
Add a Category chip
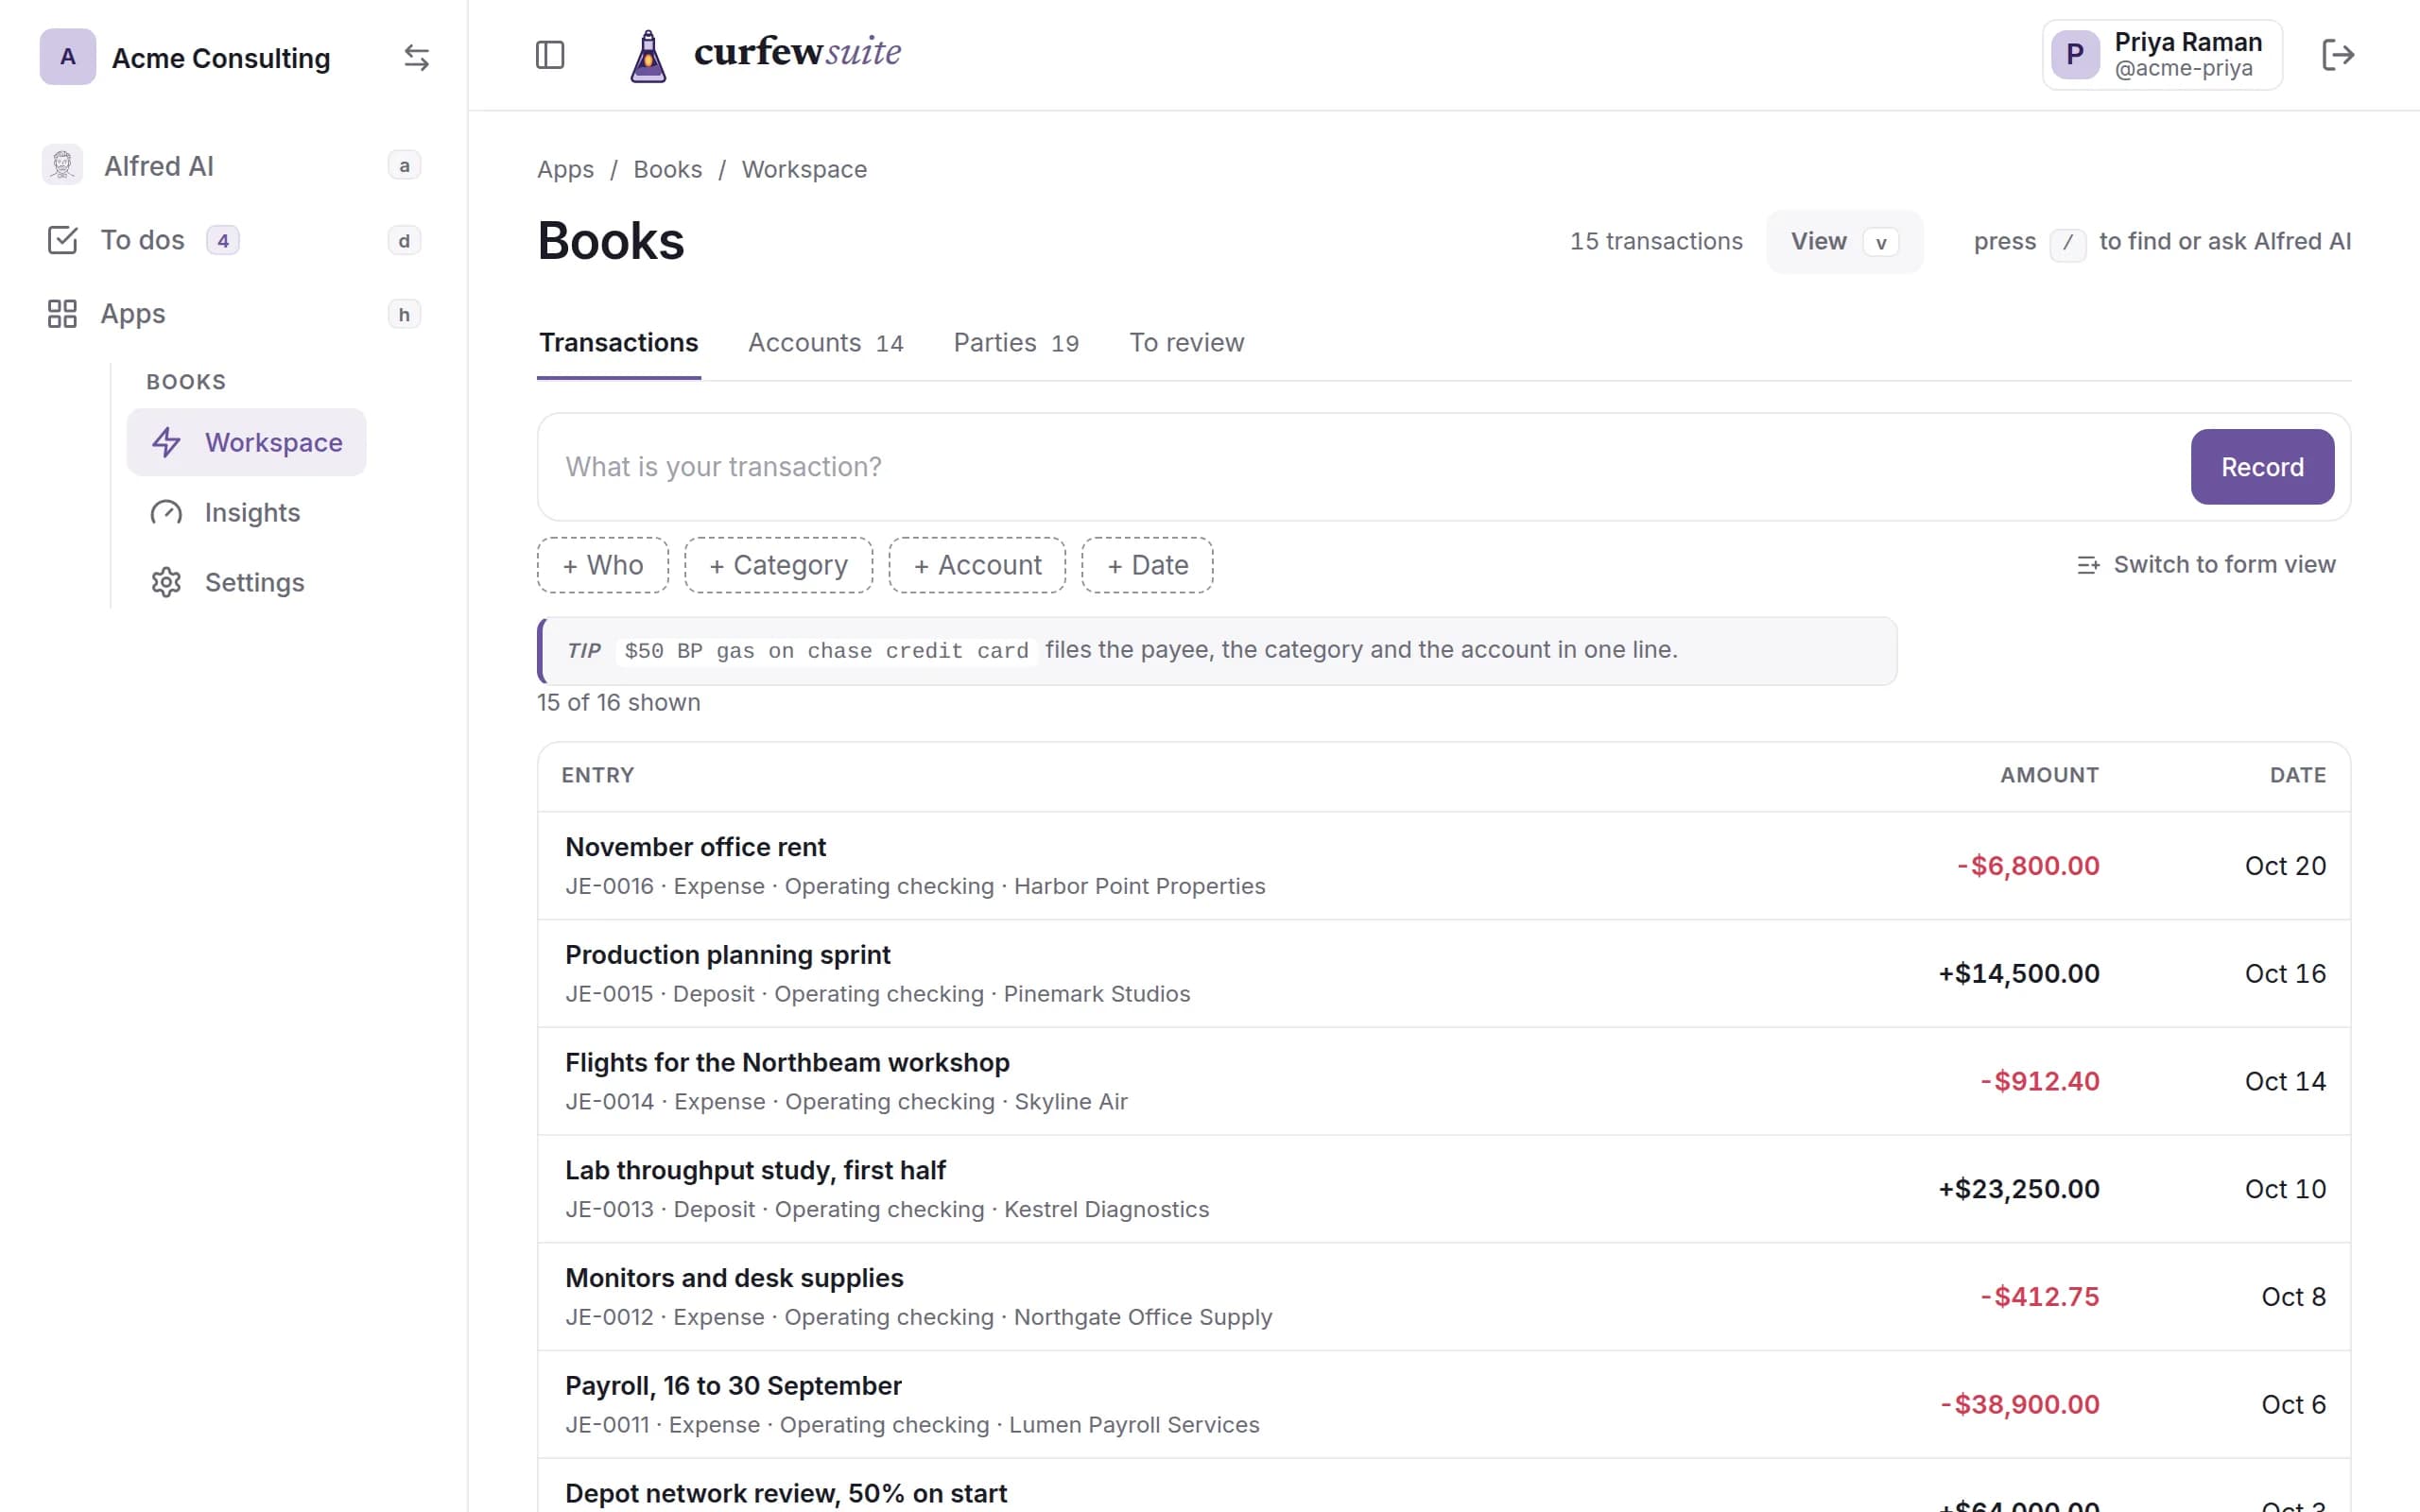(x=778, y=565)
